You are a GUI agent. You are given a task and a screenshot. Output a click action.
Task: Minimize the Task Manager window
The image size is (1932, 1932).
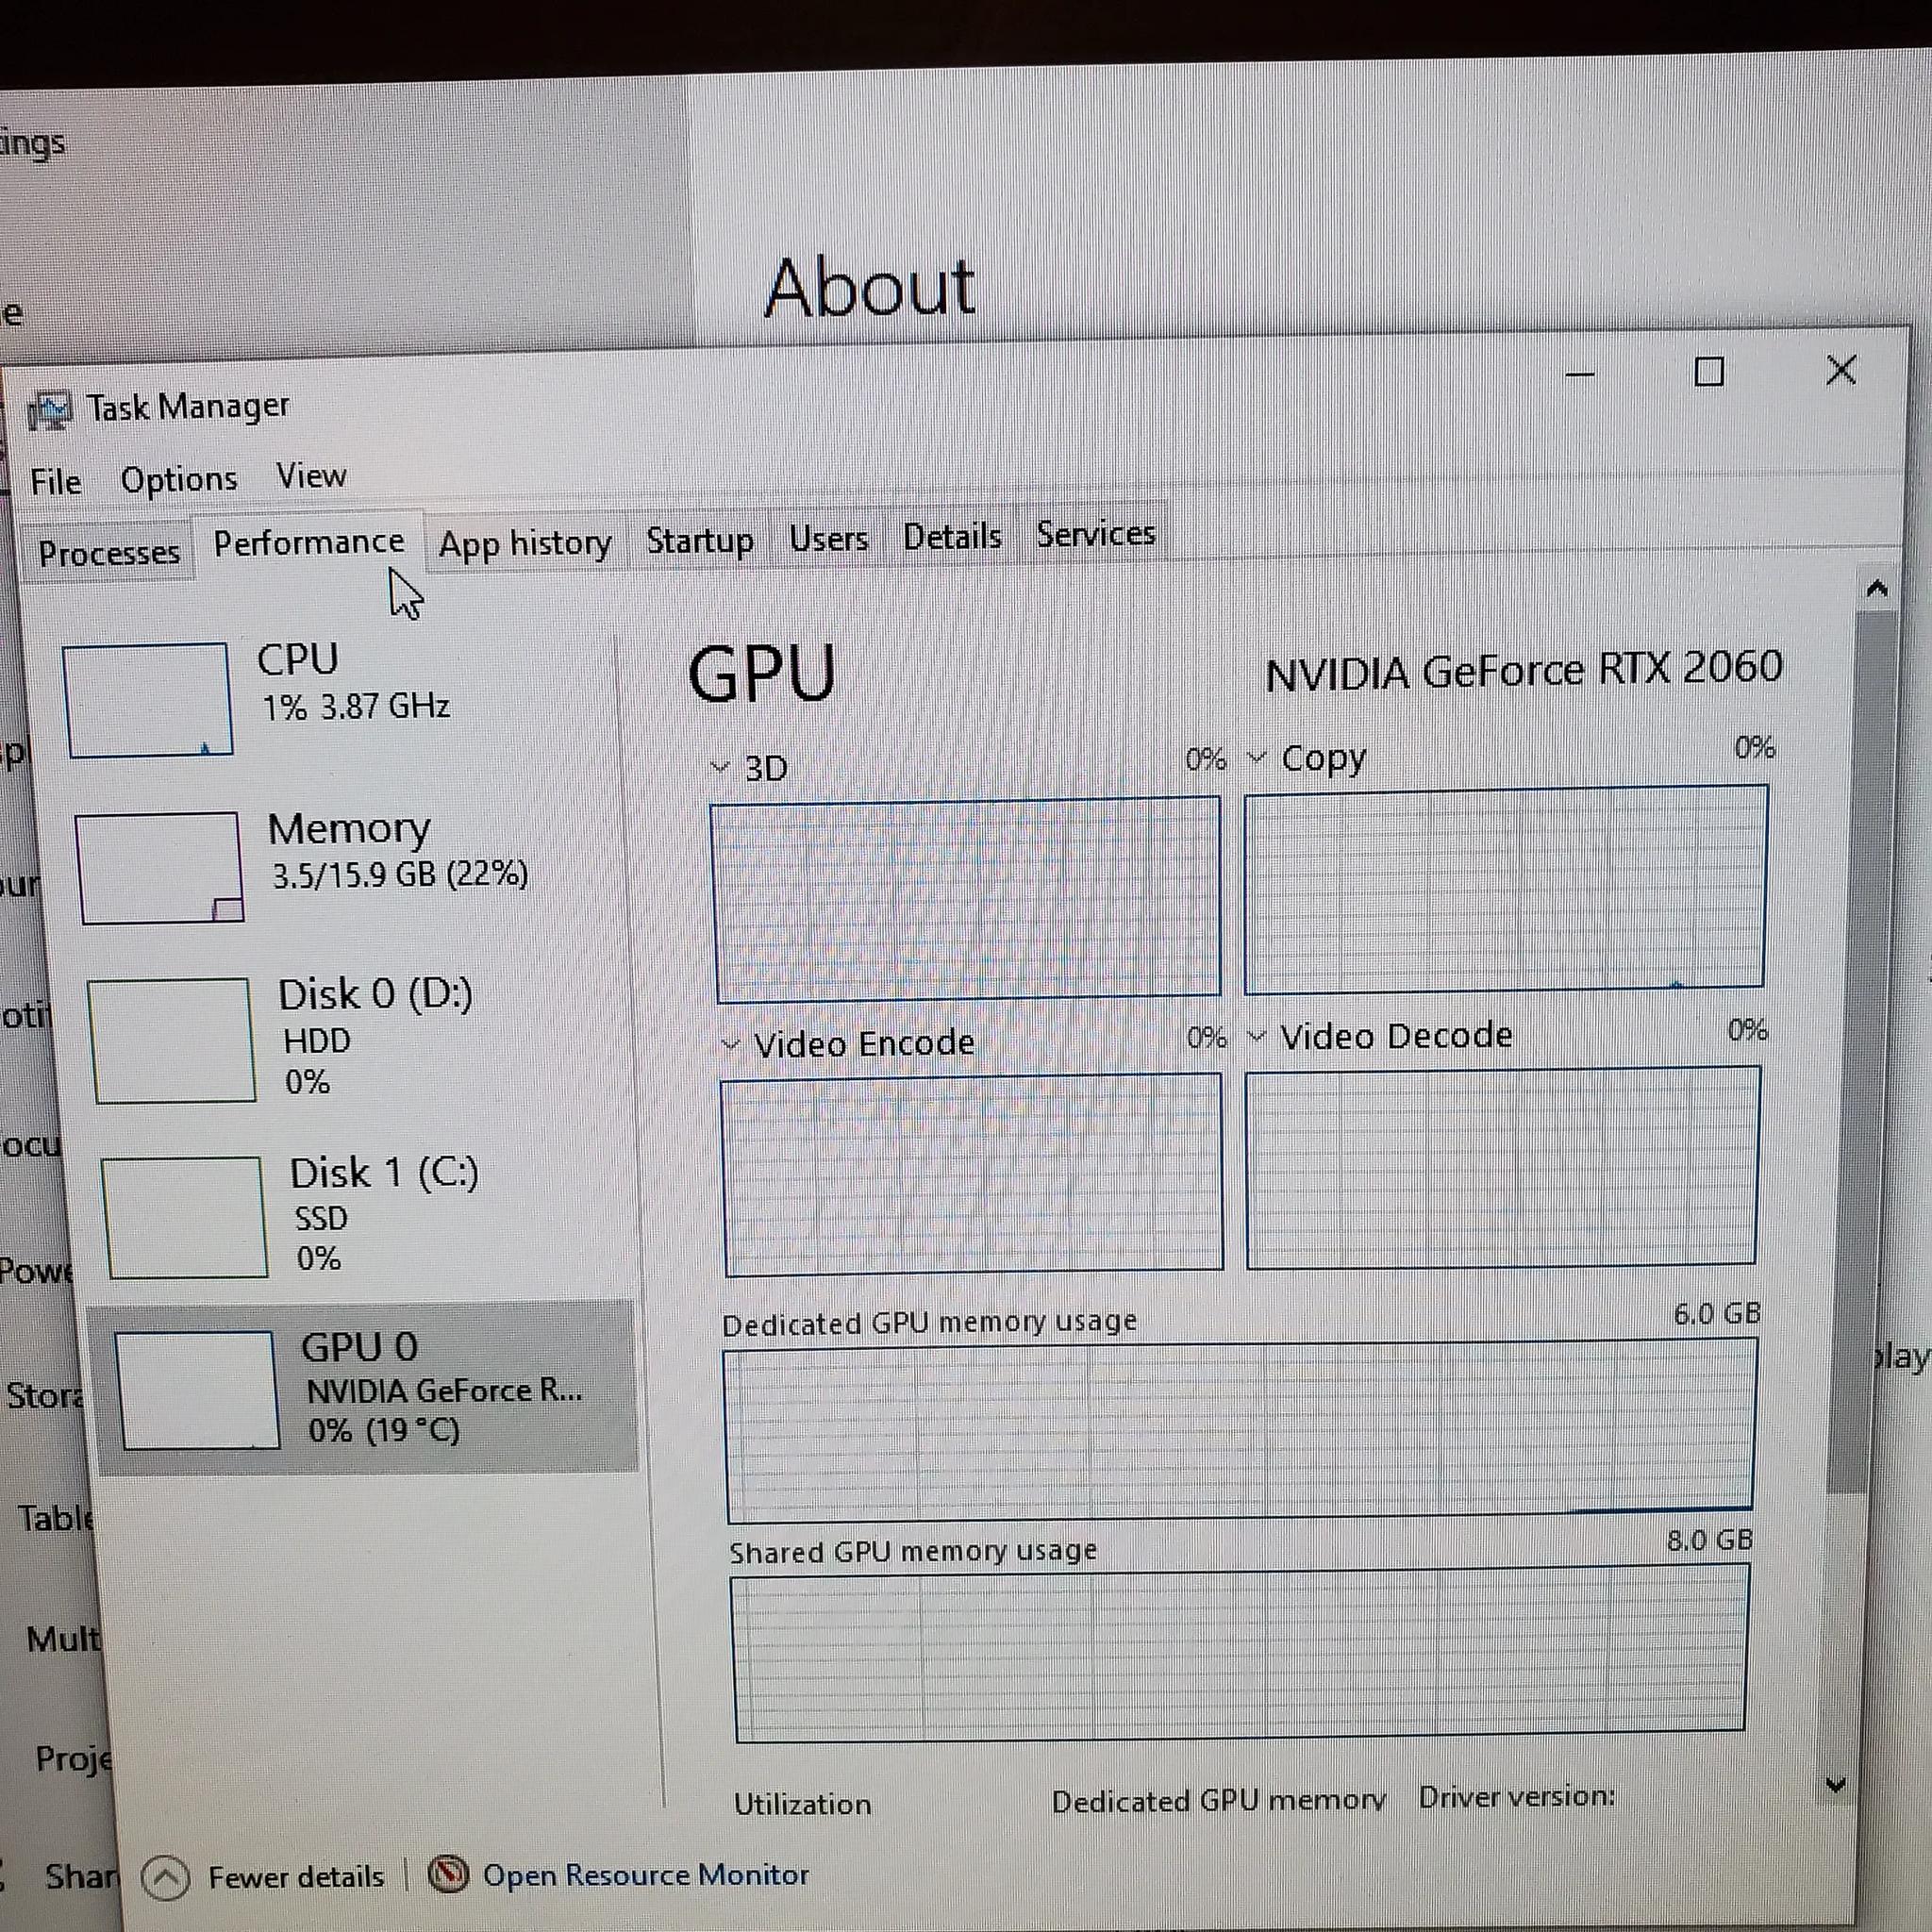[1579, 374]
